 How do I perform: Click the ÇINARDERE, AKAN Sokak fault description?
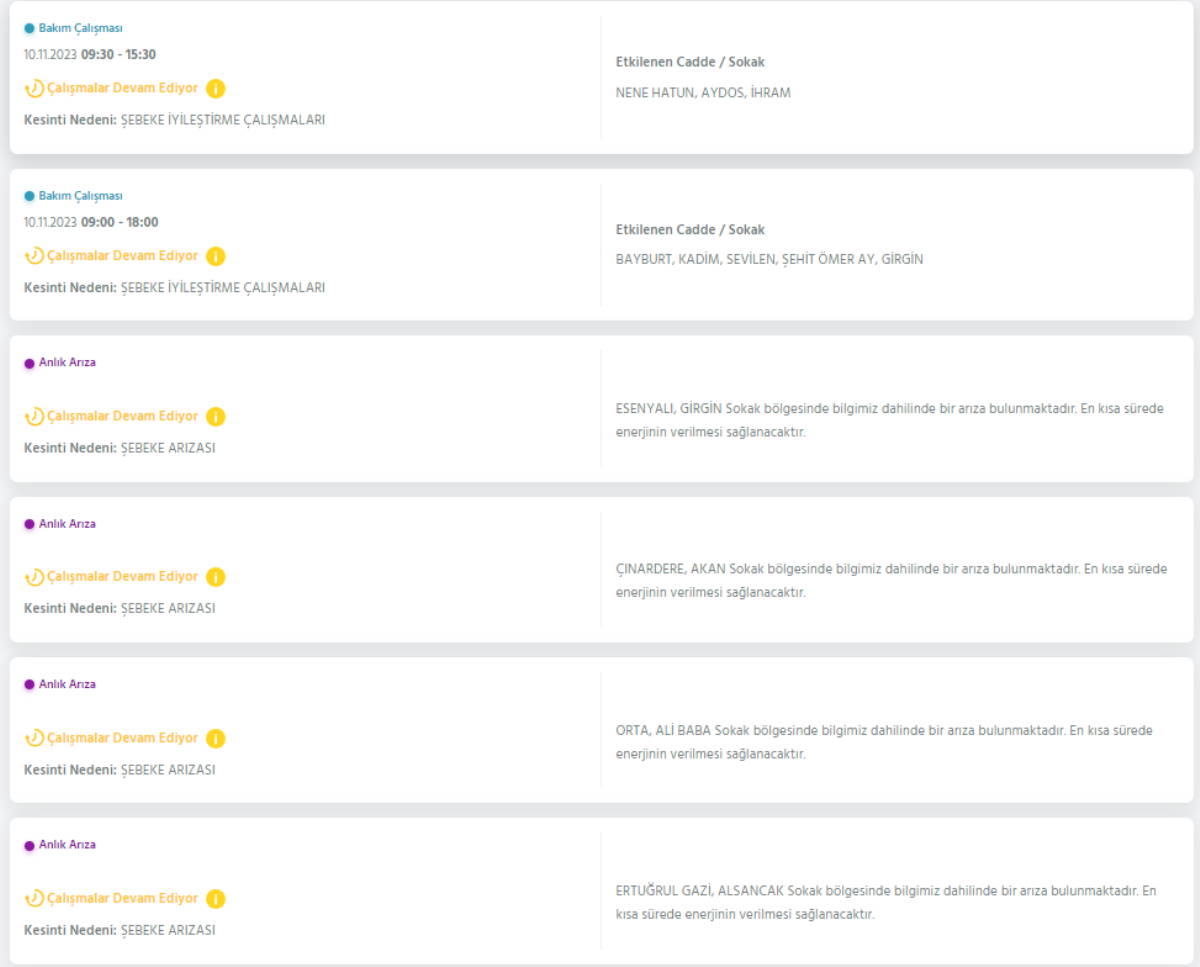[x=890, y=580]
